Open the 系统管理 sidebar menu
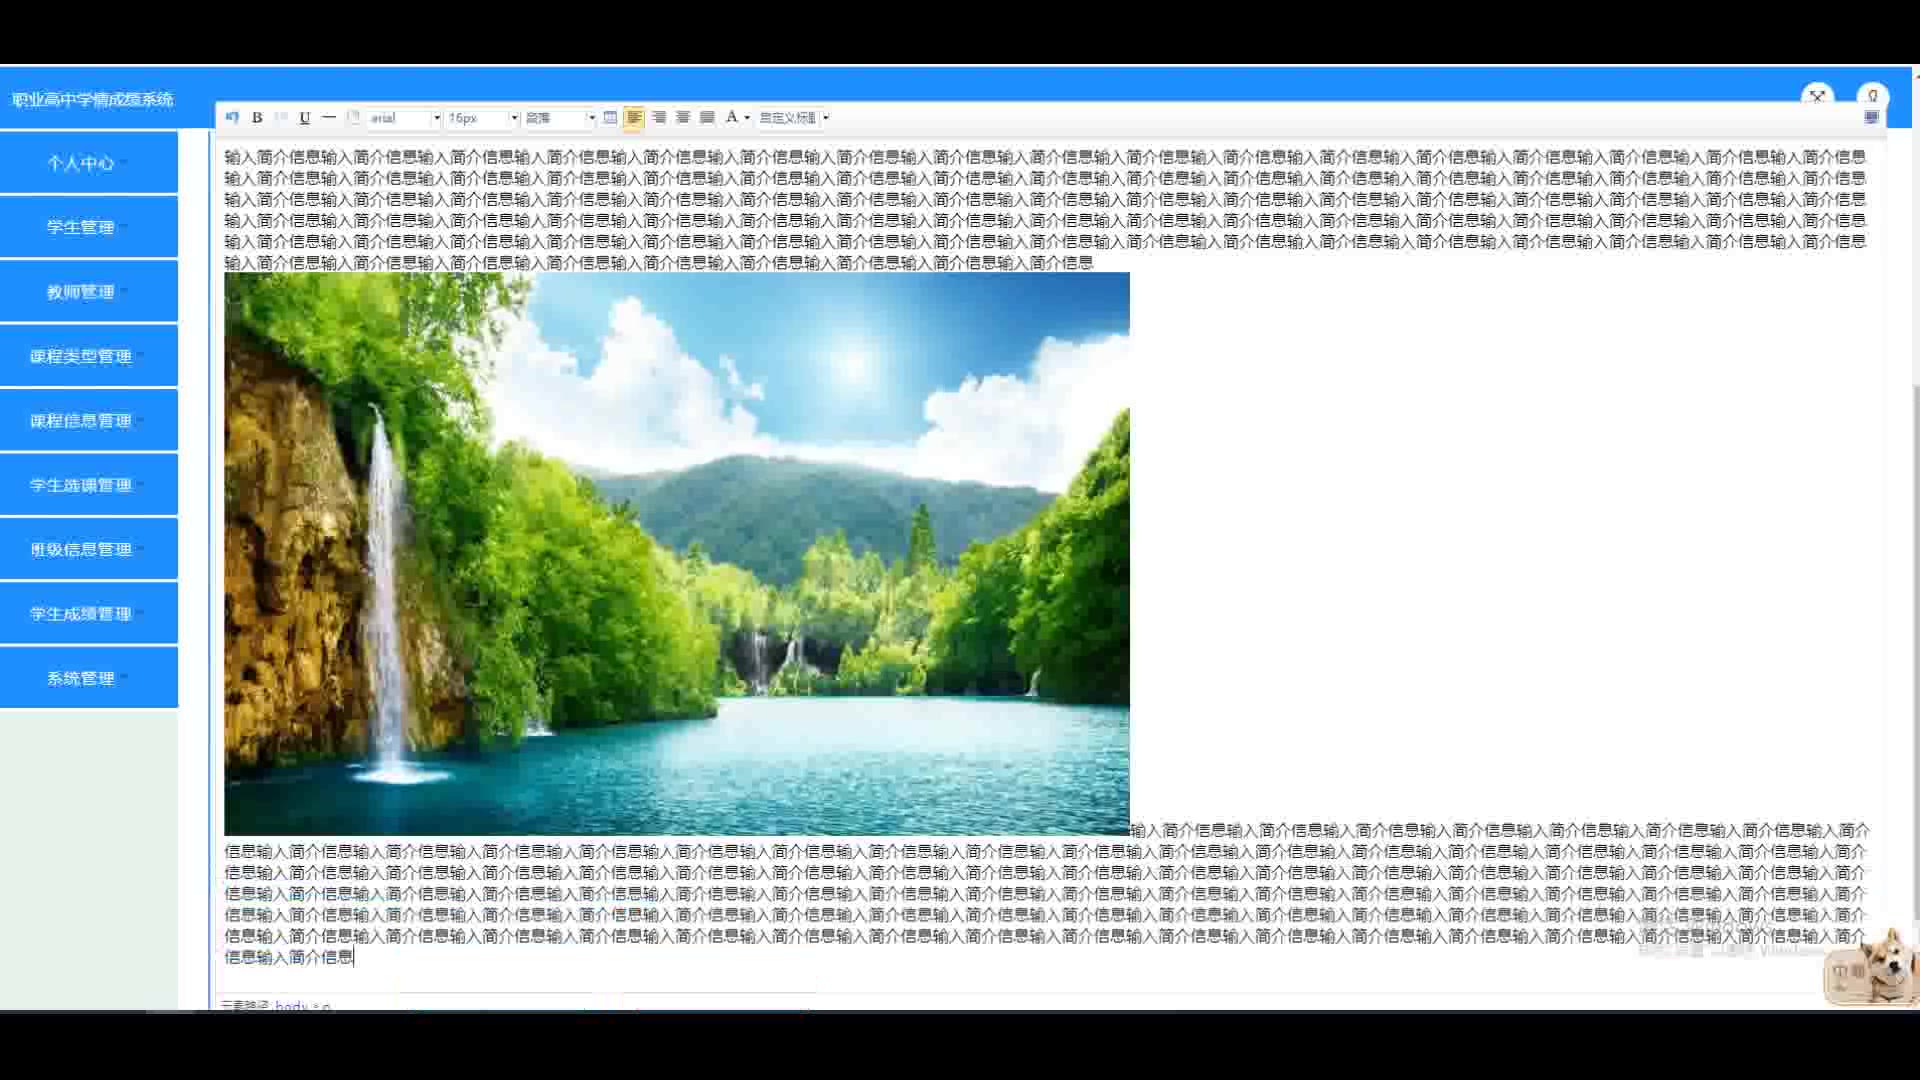 (x=89, y=677)
